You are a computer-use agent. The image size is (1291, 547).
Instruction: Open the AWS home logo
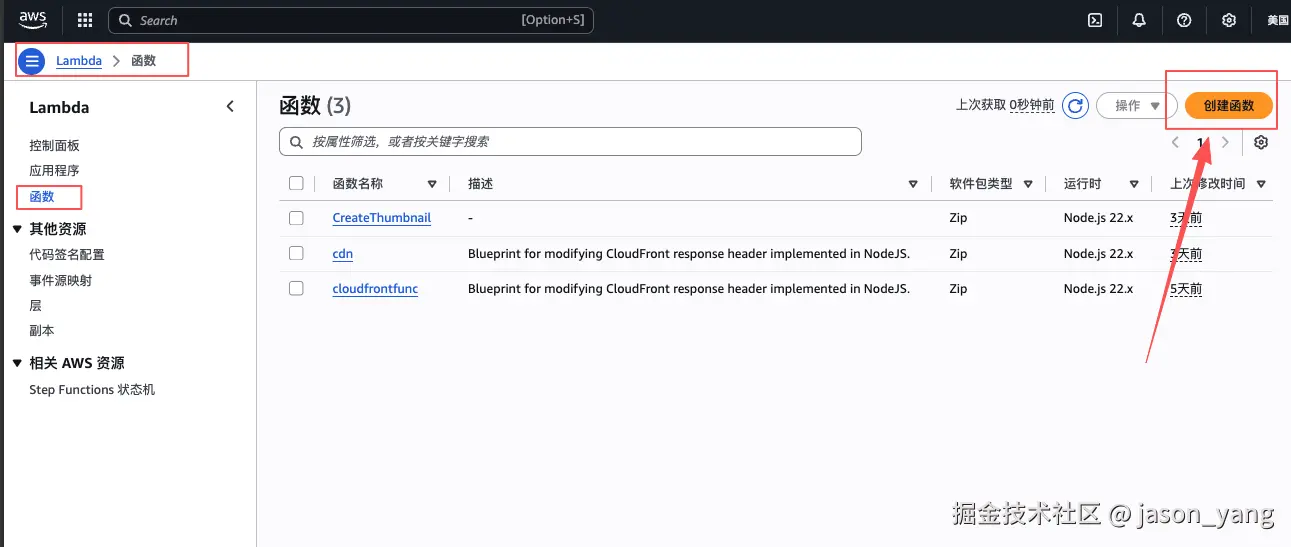pos(33,19)
